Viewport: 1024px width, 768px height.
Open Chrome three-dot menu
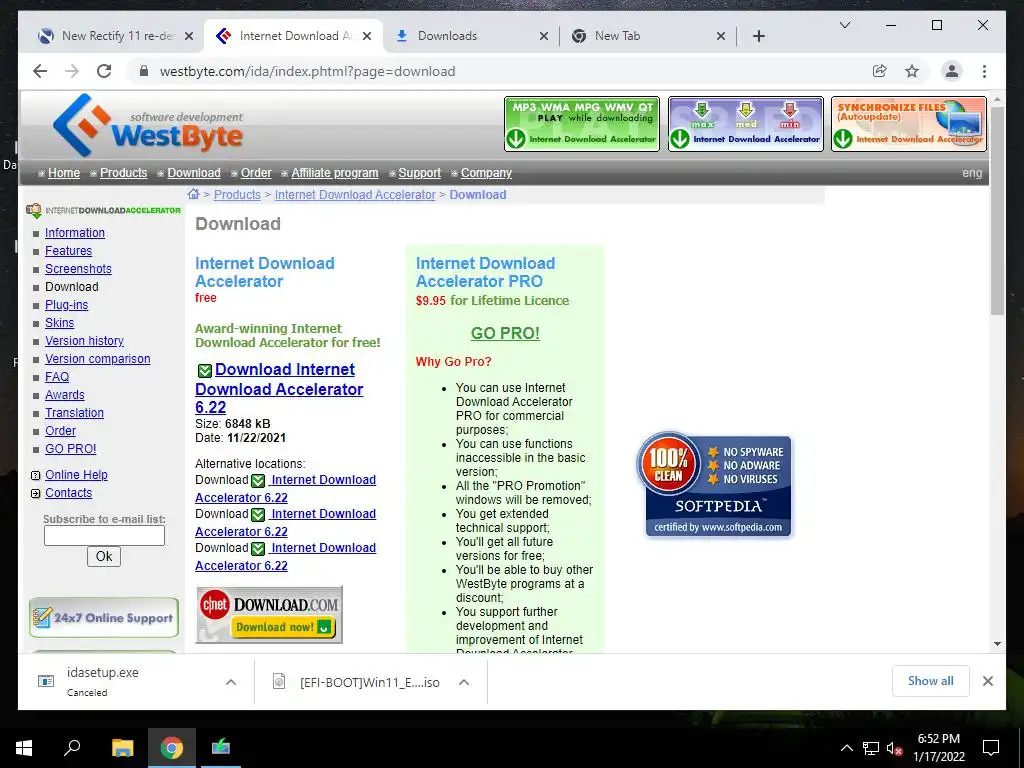[x=984, y=71]
